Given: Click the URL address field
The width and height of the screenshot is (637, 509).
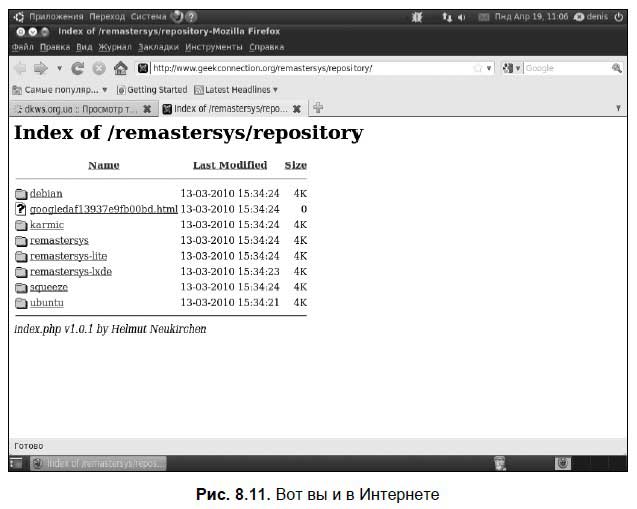Looking at the screenshot, I should point(311,68).
